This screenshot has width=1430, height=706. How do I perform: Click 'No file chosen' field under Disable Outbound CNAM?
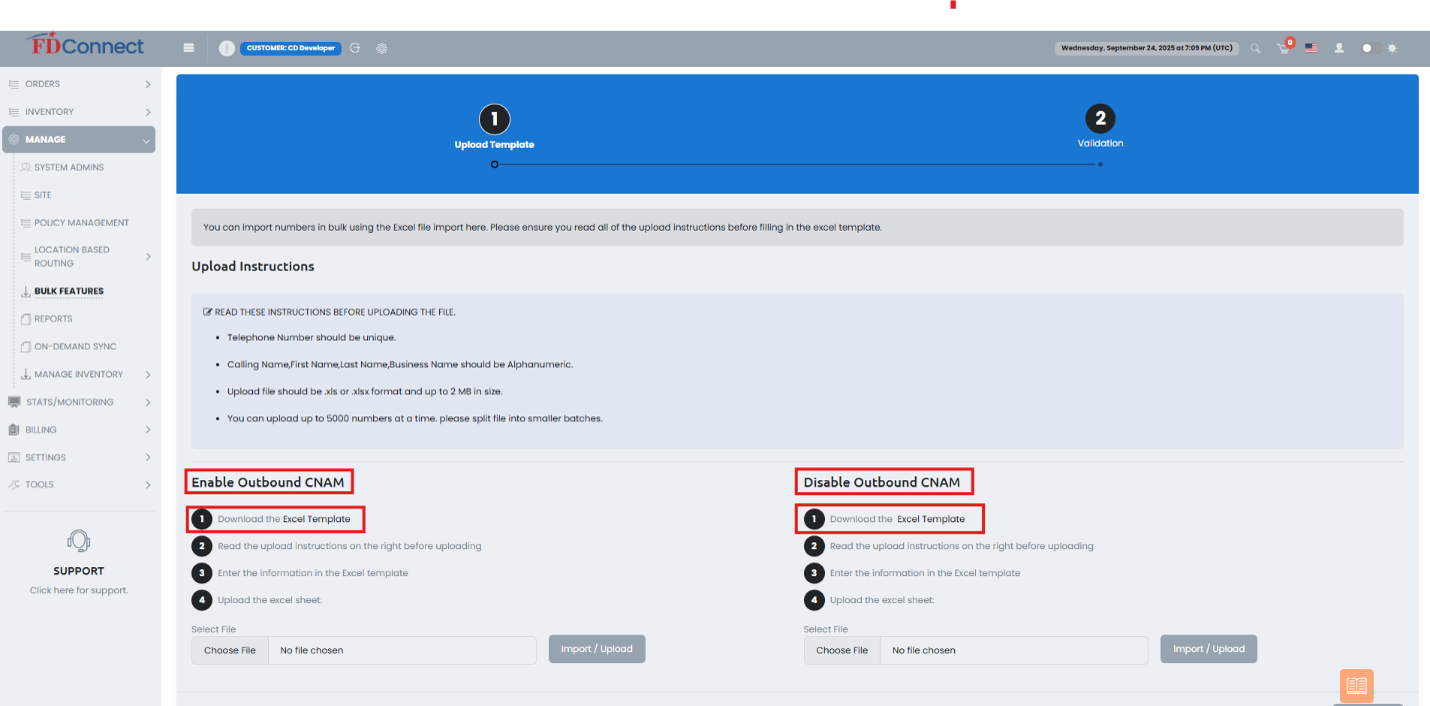coord(1015,650)
